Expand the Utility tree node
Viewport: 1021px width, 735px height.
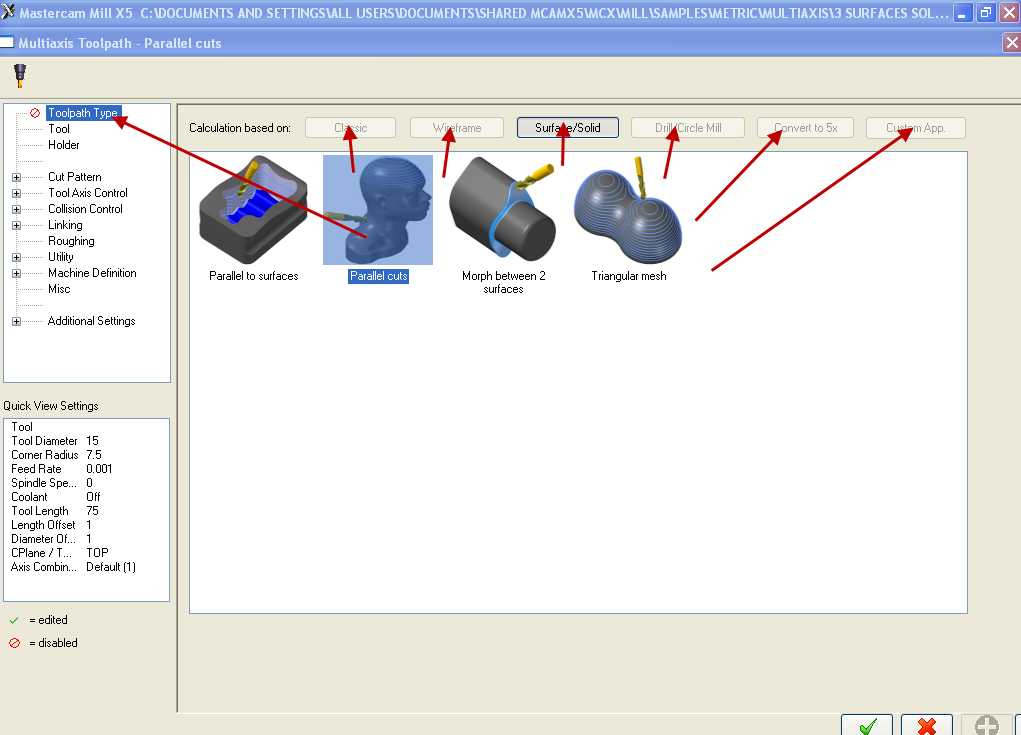tap(16, 257)
